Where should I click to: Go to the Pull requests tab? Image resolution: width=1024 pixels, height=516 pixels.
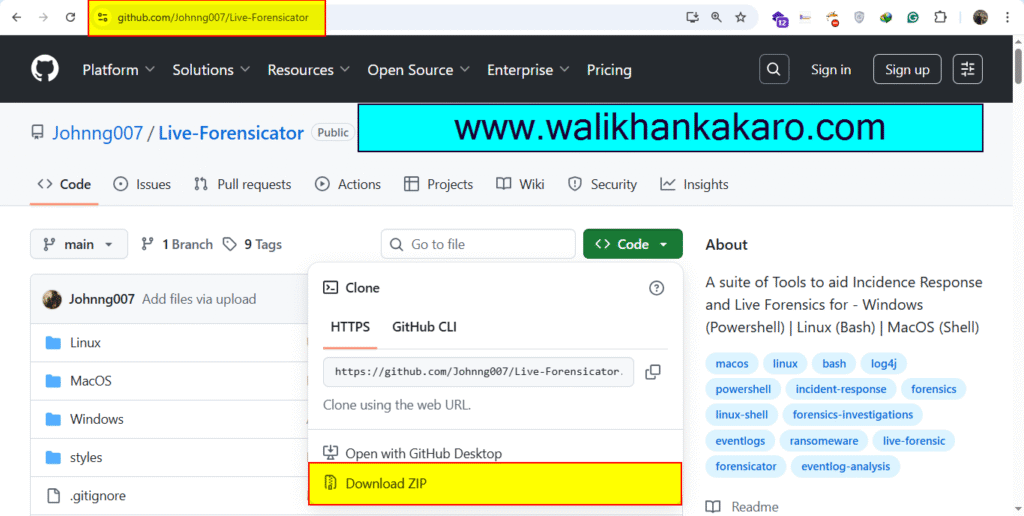(x=242, y=184)
